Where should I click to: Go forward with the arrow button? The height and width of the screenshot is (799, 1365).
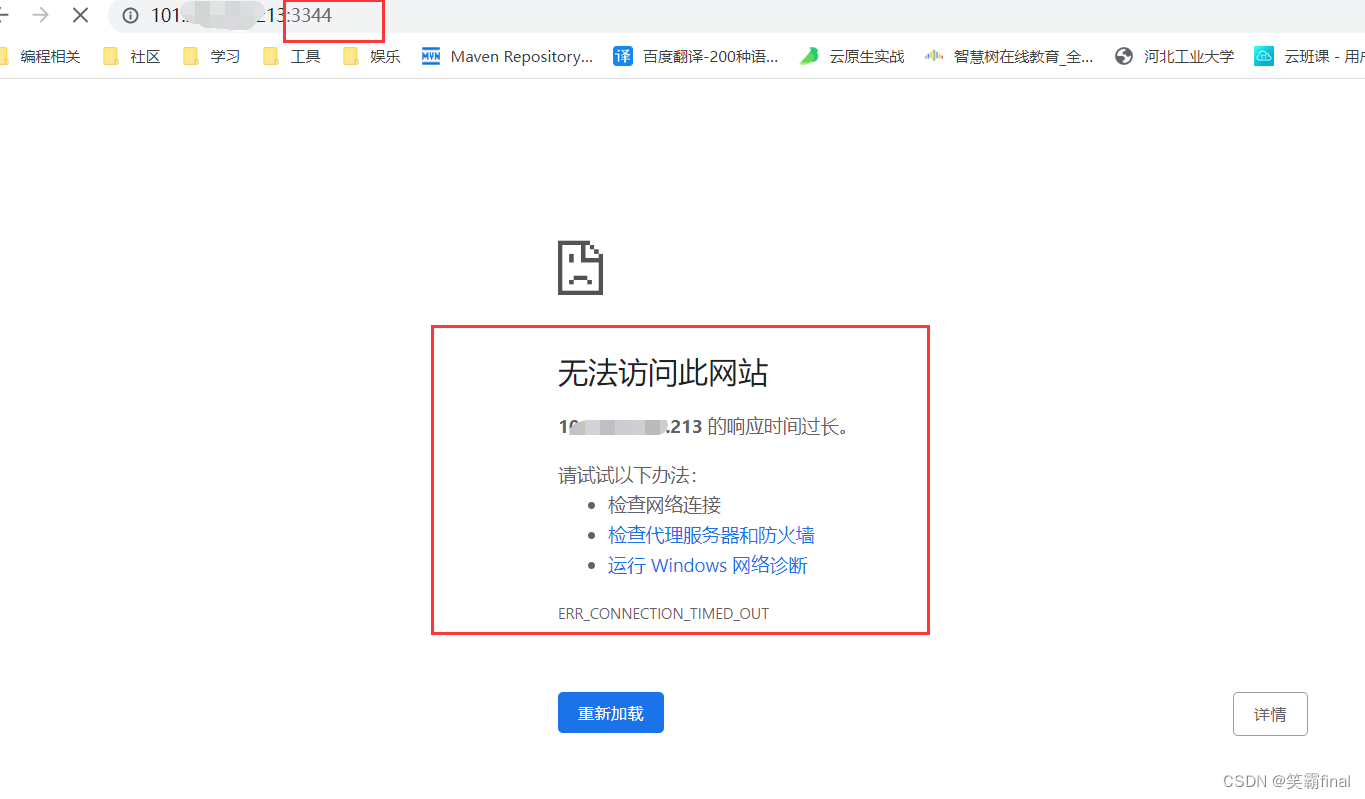(x=40, y=15)
